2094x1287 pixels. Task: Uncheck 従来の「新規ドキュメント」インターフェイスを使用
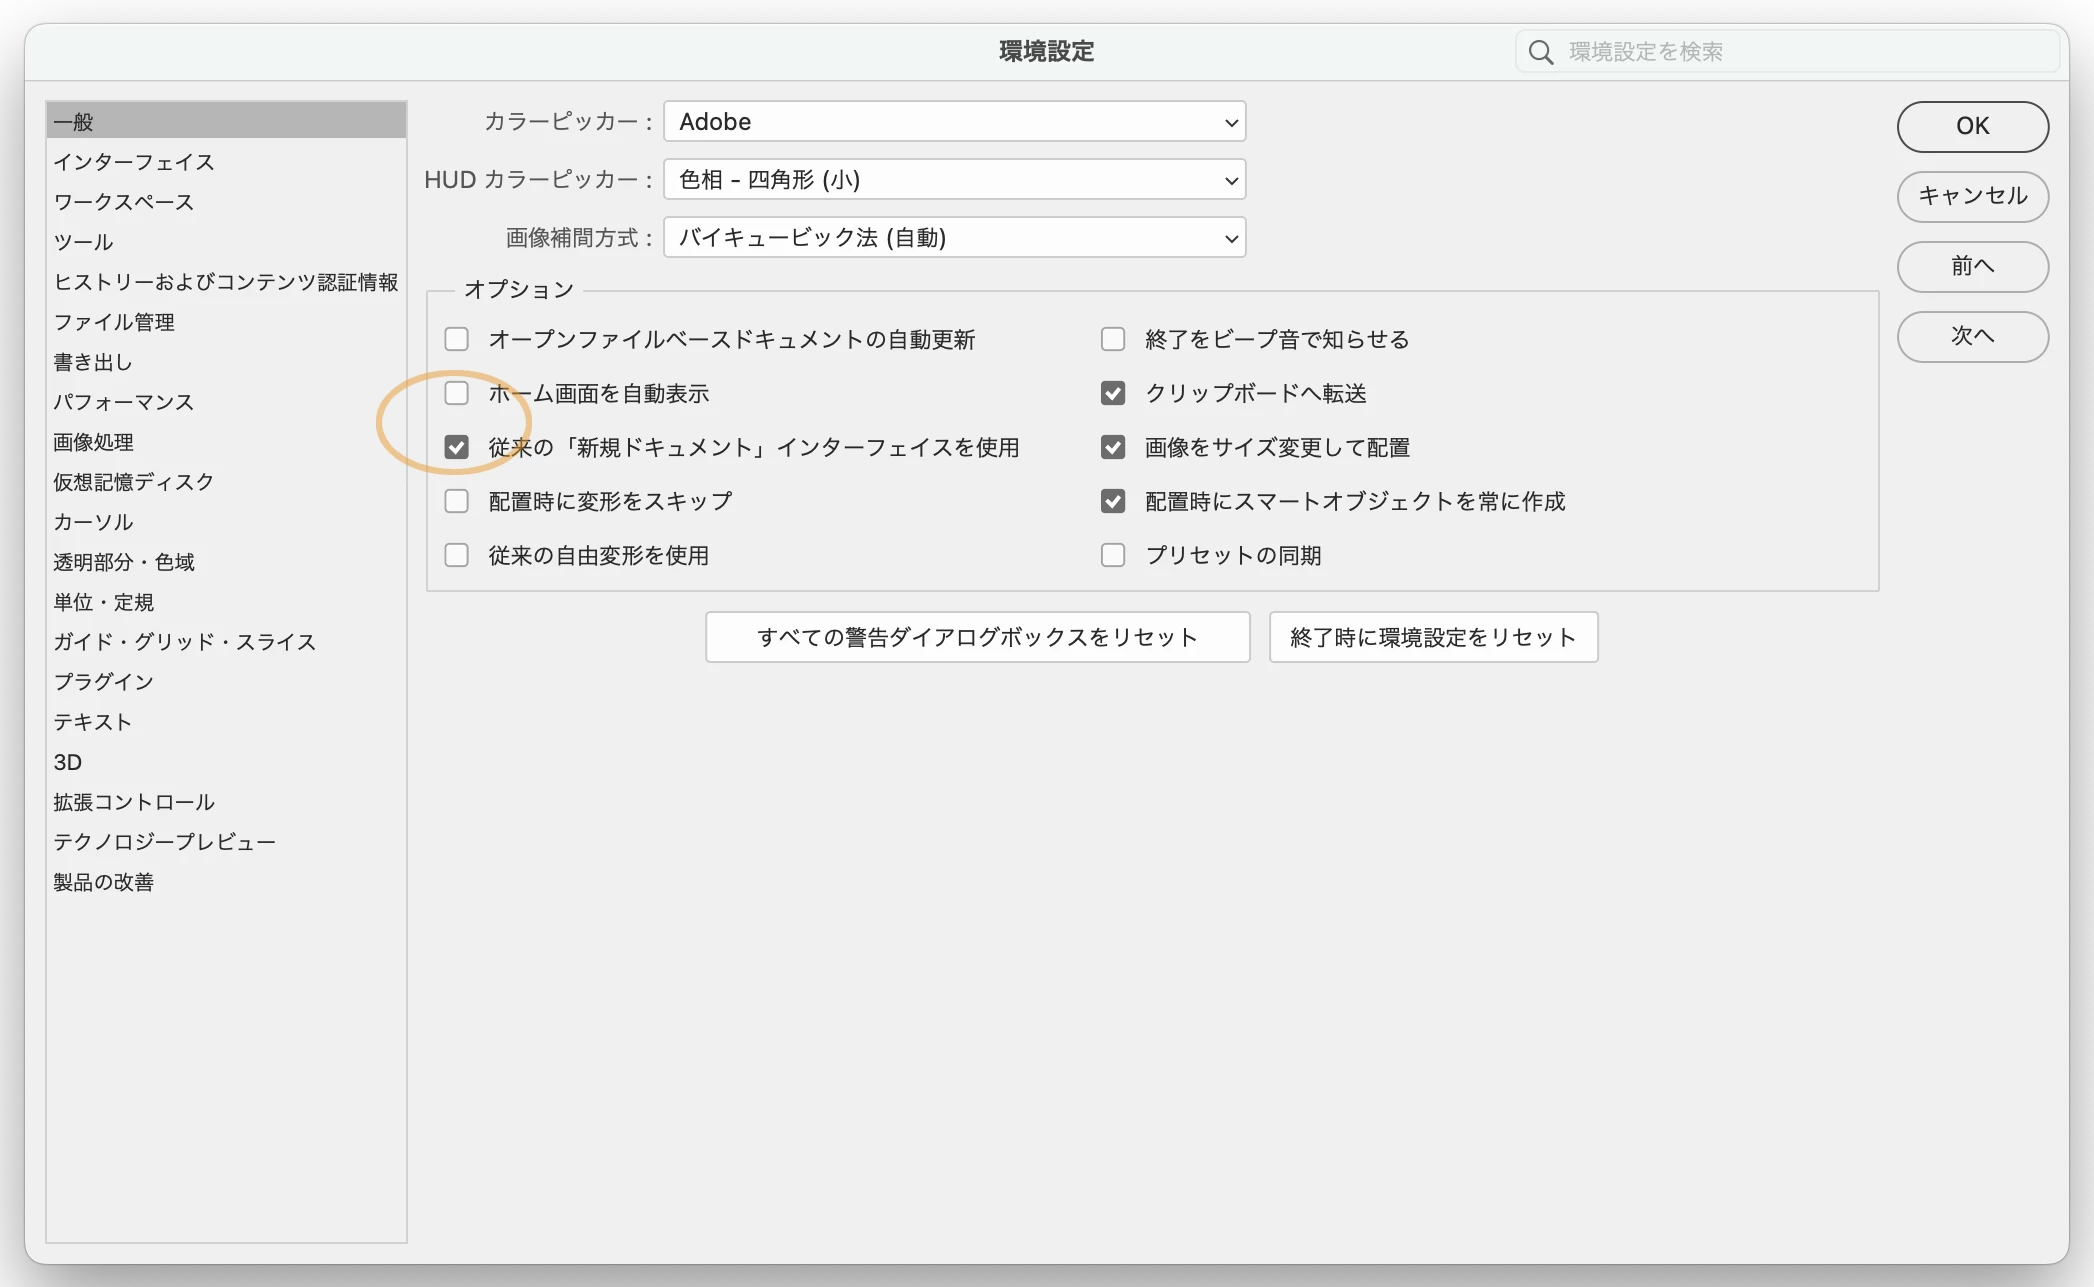457,447
